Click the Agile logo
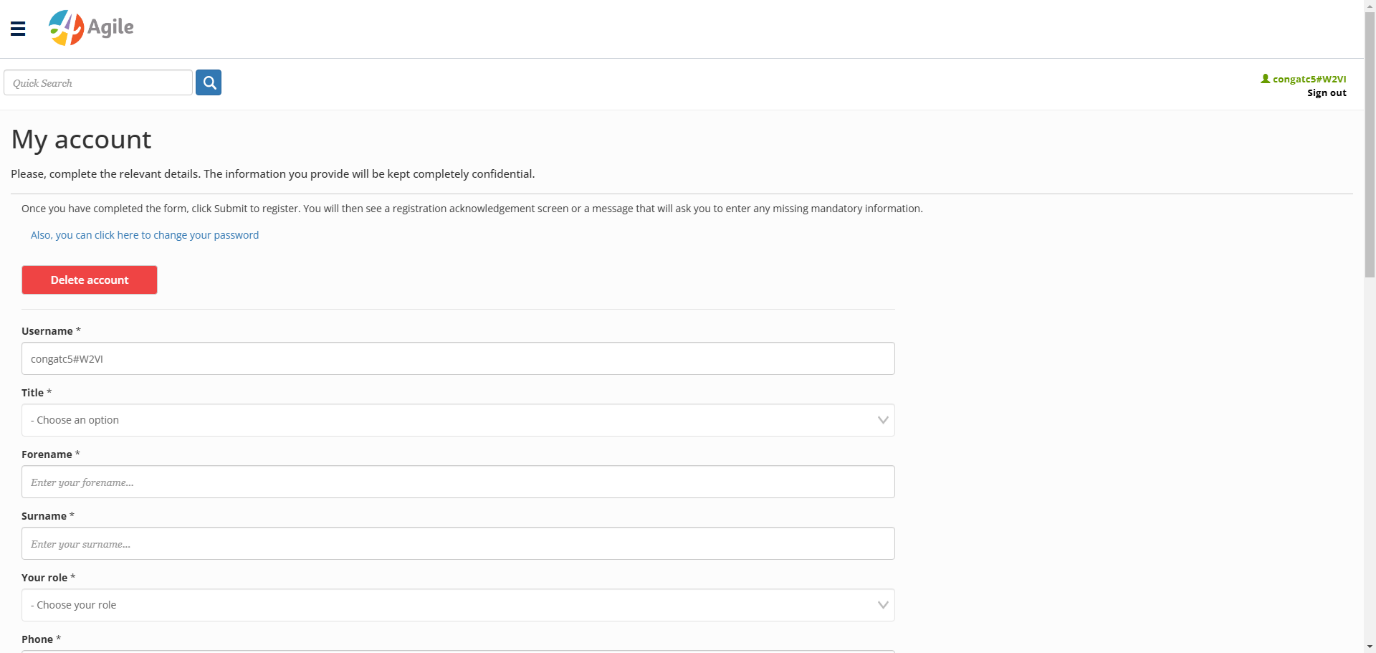 91,28
